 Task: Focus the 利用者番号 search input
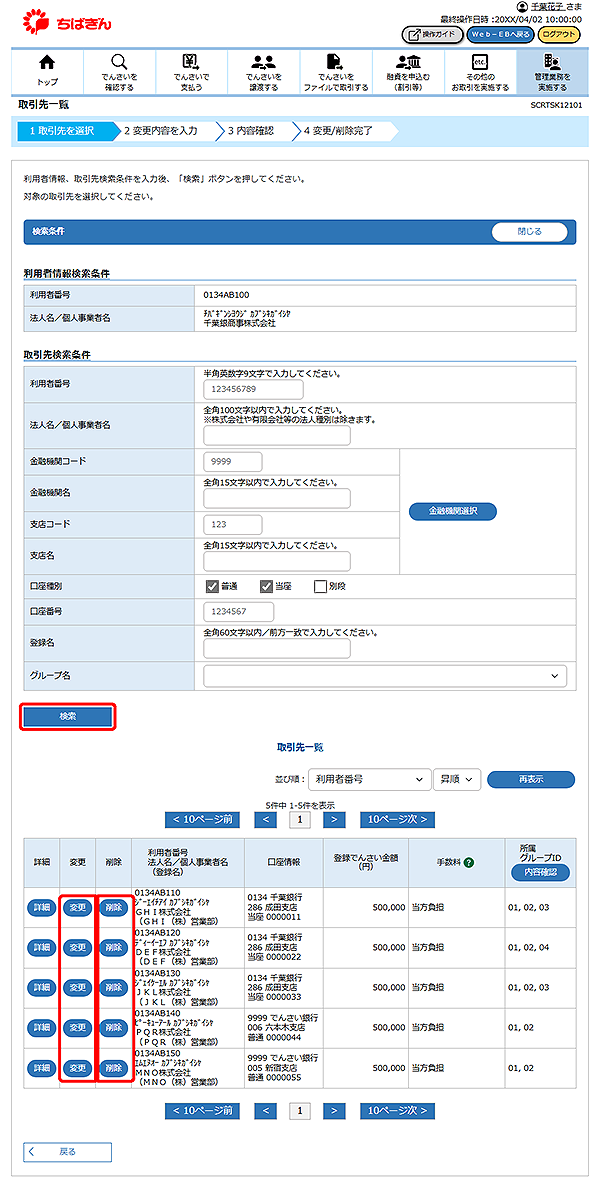point(254,389)
